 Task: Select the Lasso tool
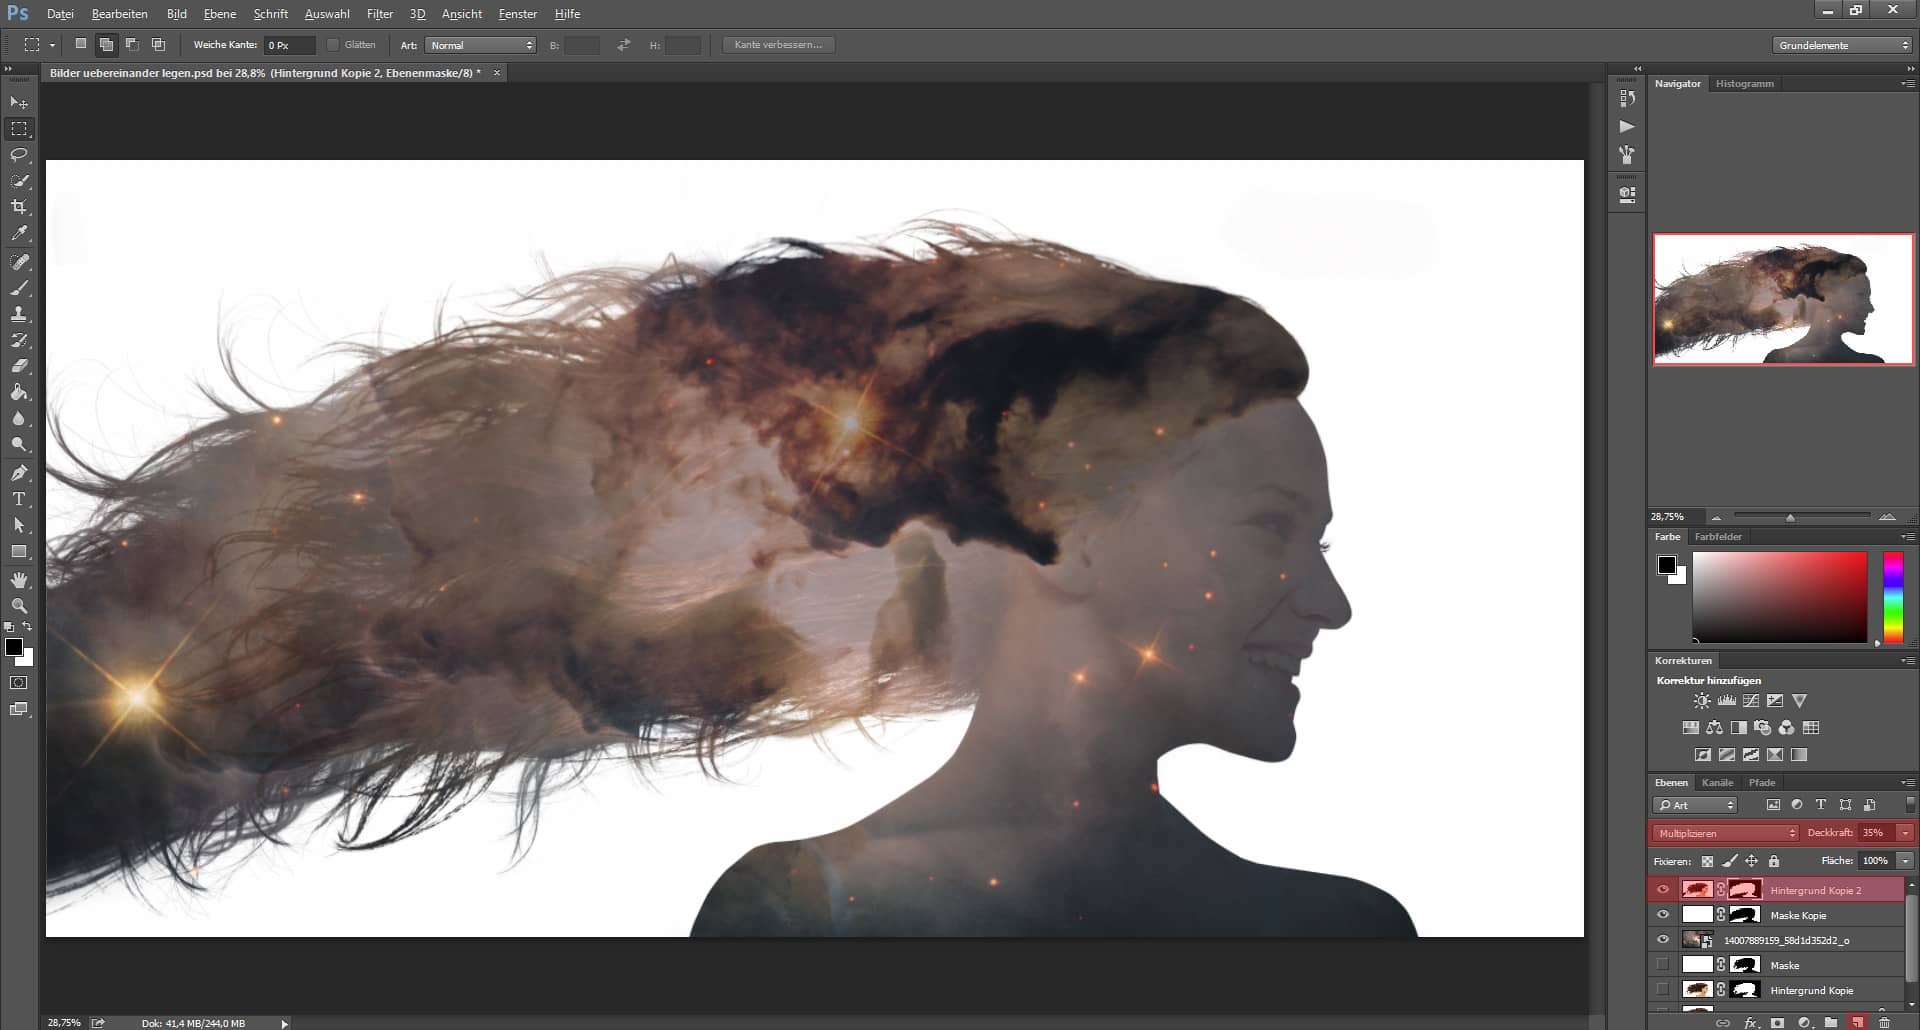(x=18, y=155)
